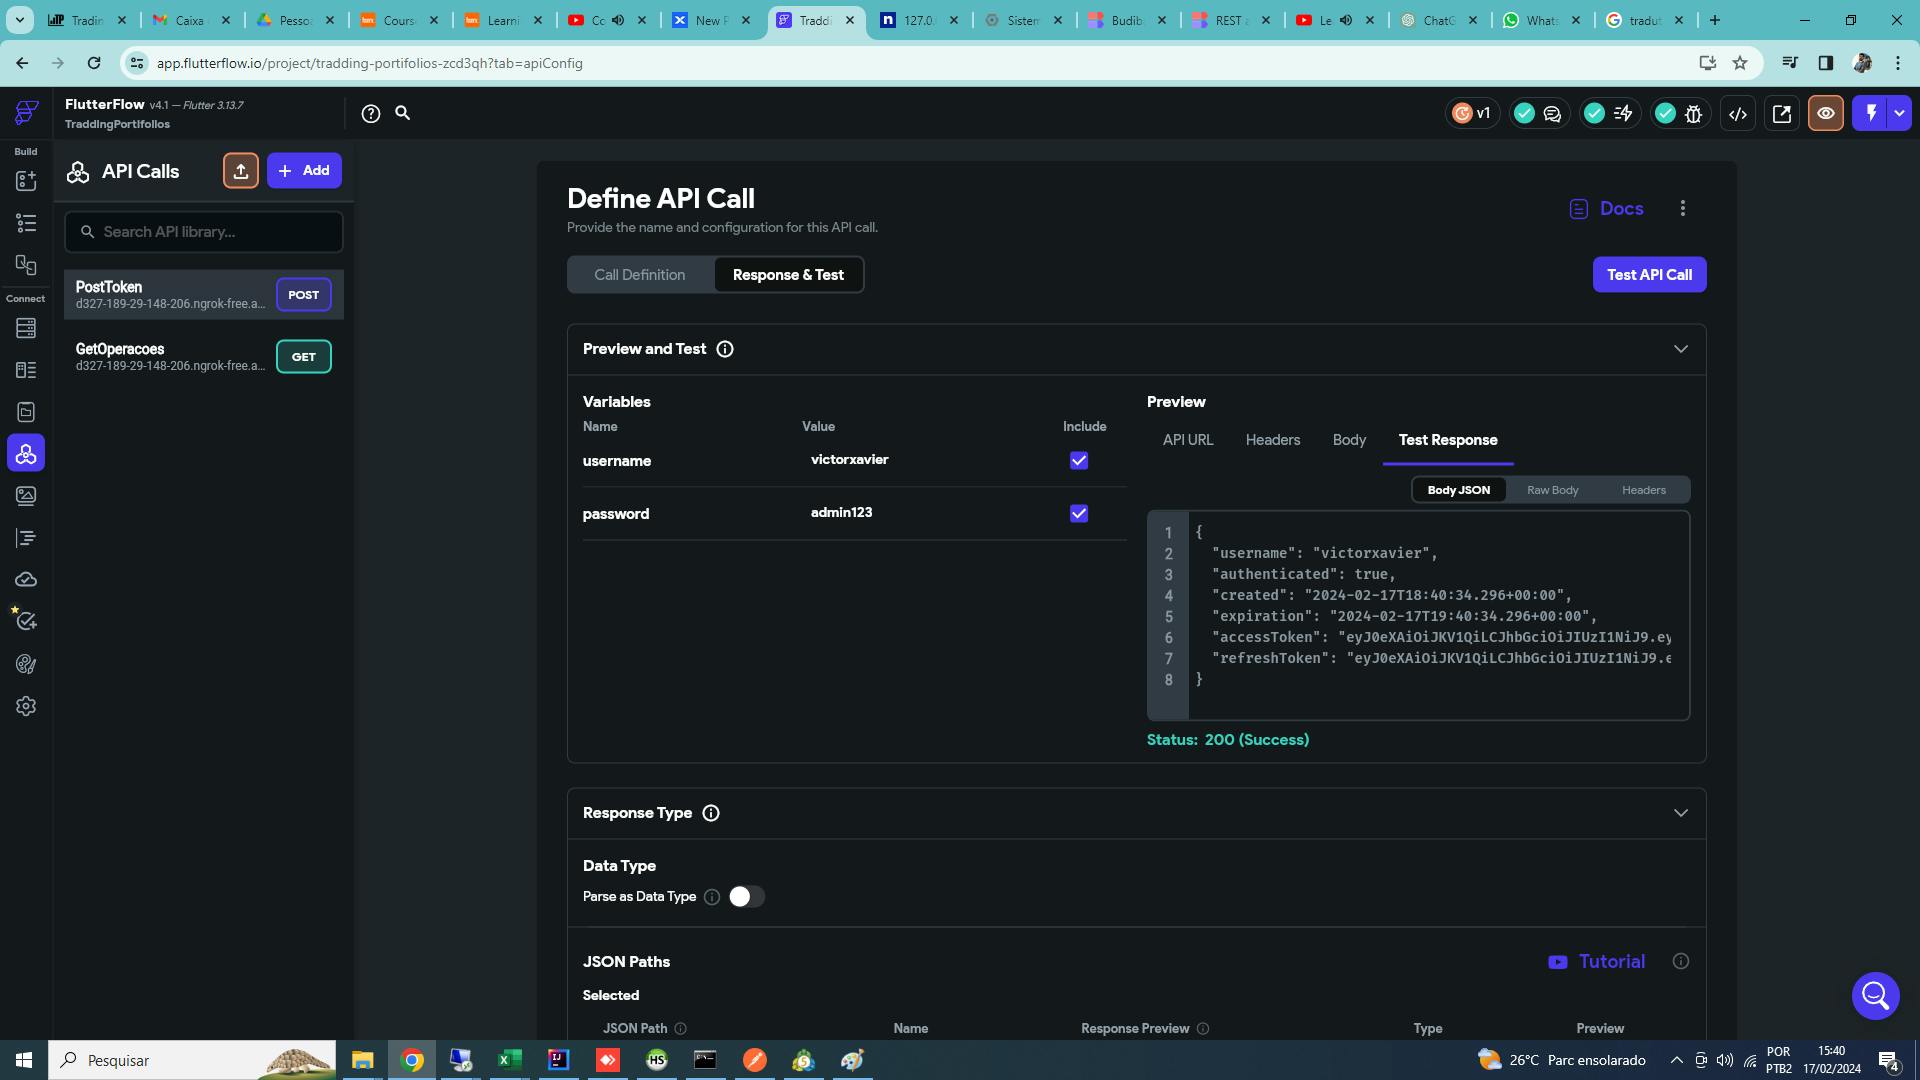Enable Parse as Data Type toggle
1920x1080 pixels.
746,897
